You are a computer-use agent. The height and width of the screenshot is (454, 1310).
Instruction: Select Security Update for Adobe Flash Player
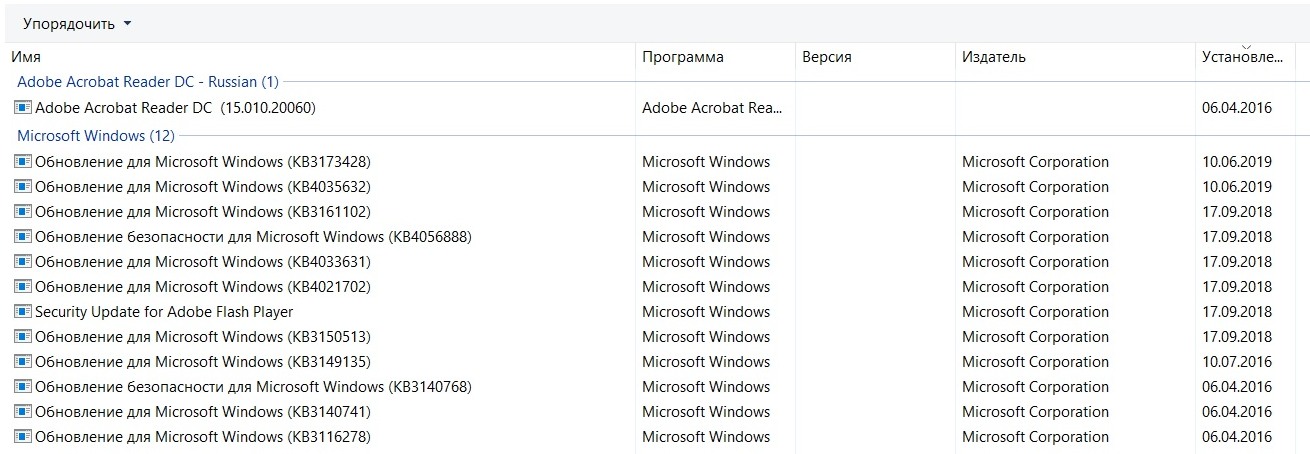click(x=164, y=311)
